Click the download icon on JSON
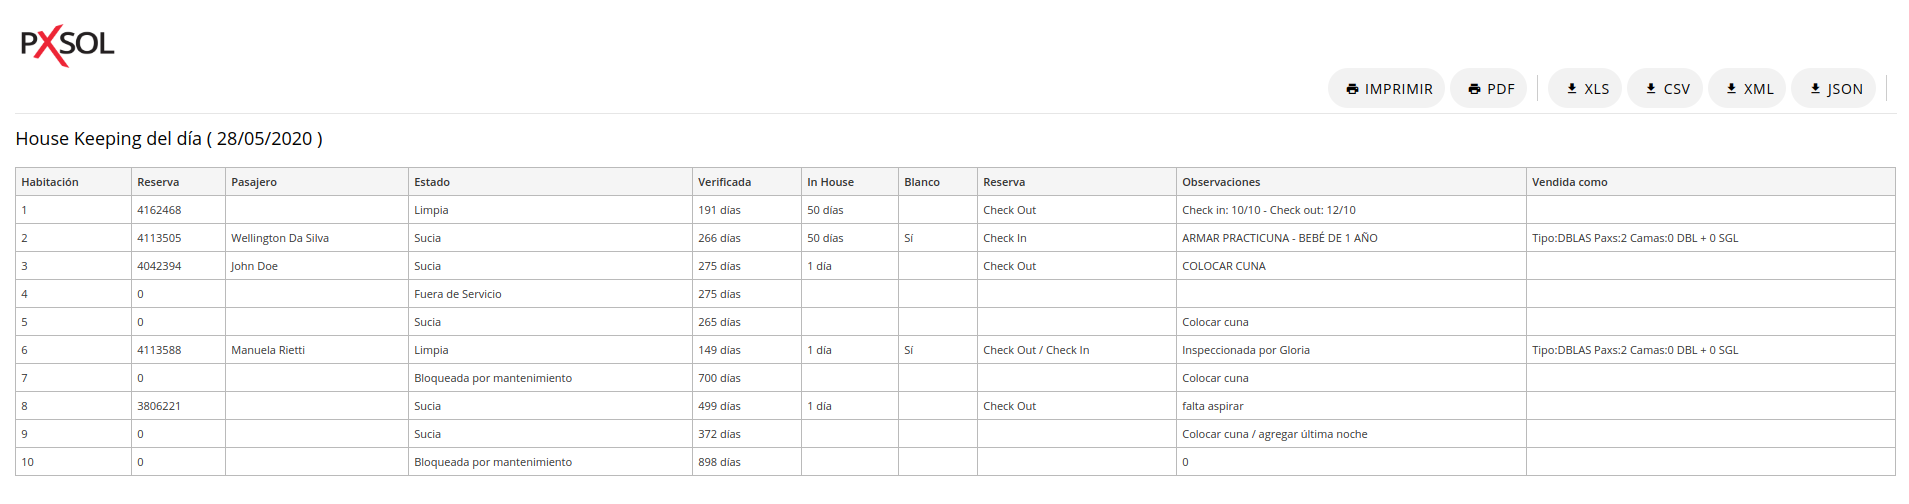 tap(1815, 89)
